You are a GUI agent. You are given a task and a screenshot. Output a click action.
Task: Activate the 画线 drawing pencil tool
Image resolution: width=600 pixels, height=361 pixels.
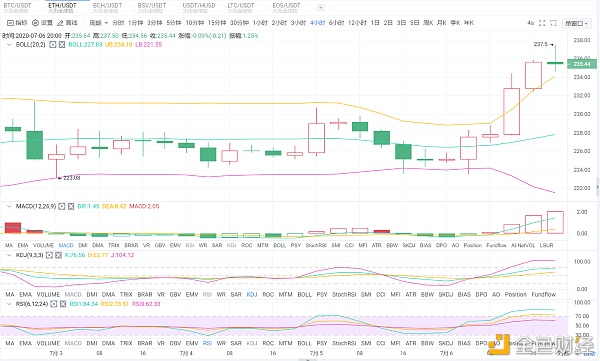(x=60, y=23)
